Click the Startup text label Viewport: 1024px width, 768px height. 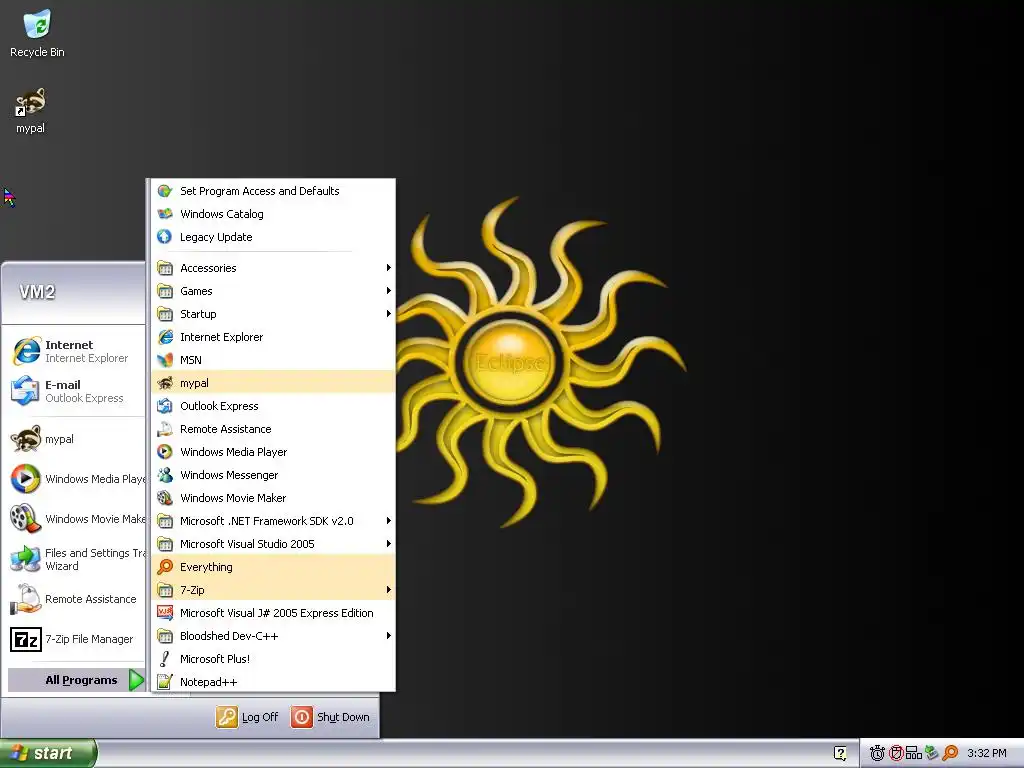[x=198, y=313]
